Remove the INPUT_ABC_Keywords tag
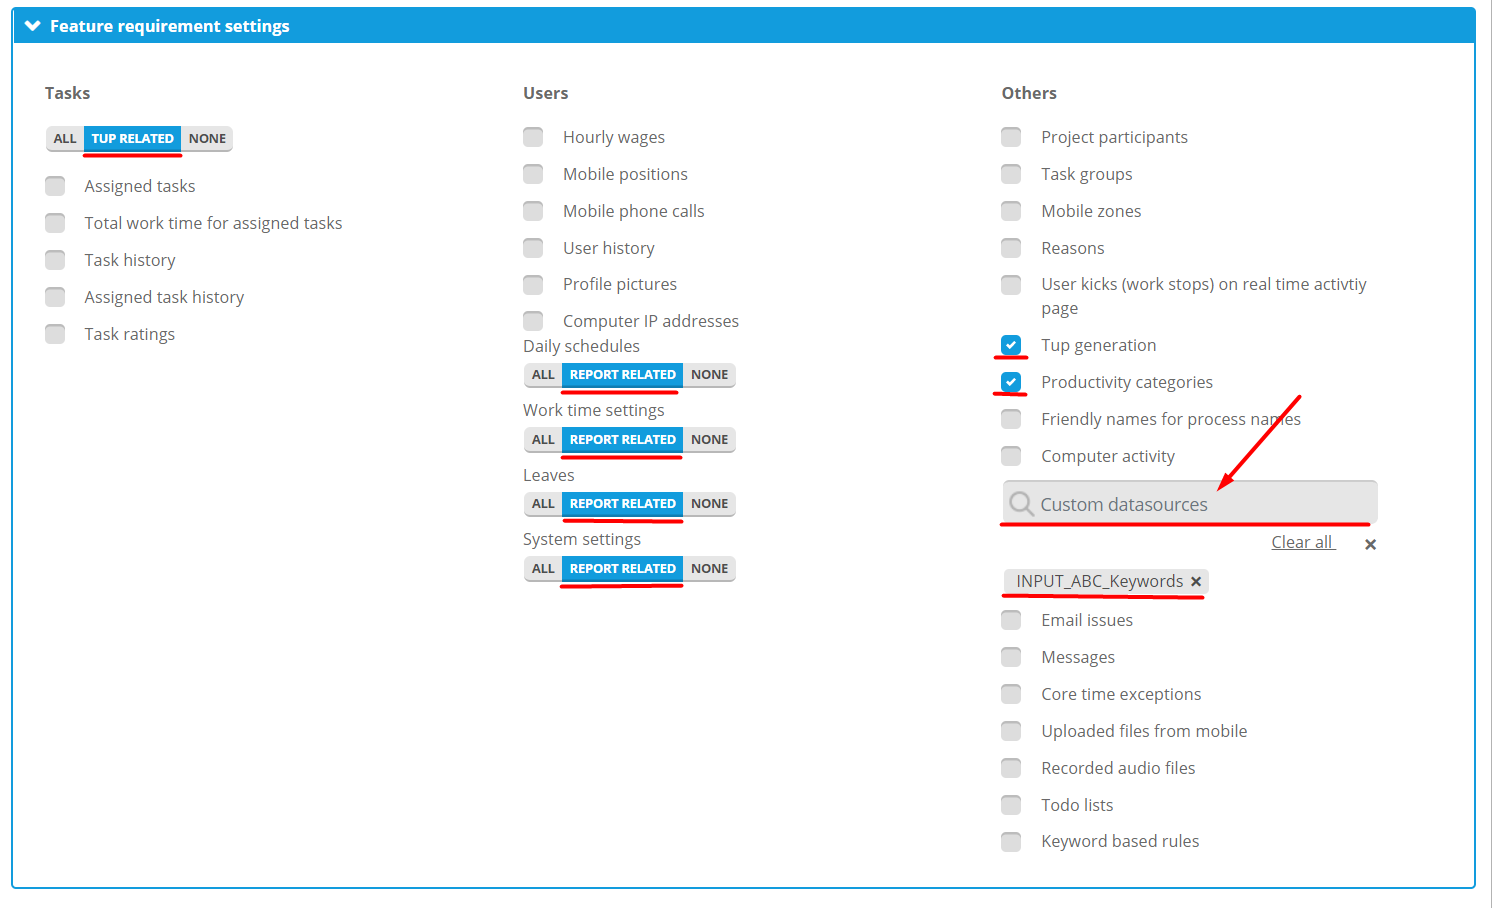Screen dimensions: 1492x908 pos(1196,581)
